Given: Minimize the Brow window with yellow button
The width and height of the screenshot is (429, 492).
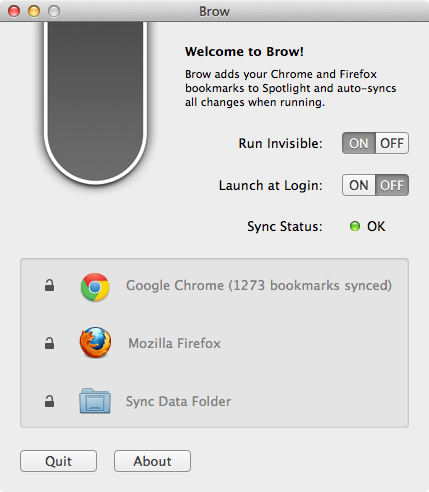Looking at the screenshot, I should point(34,11).
